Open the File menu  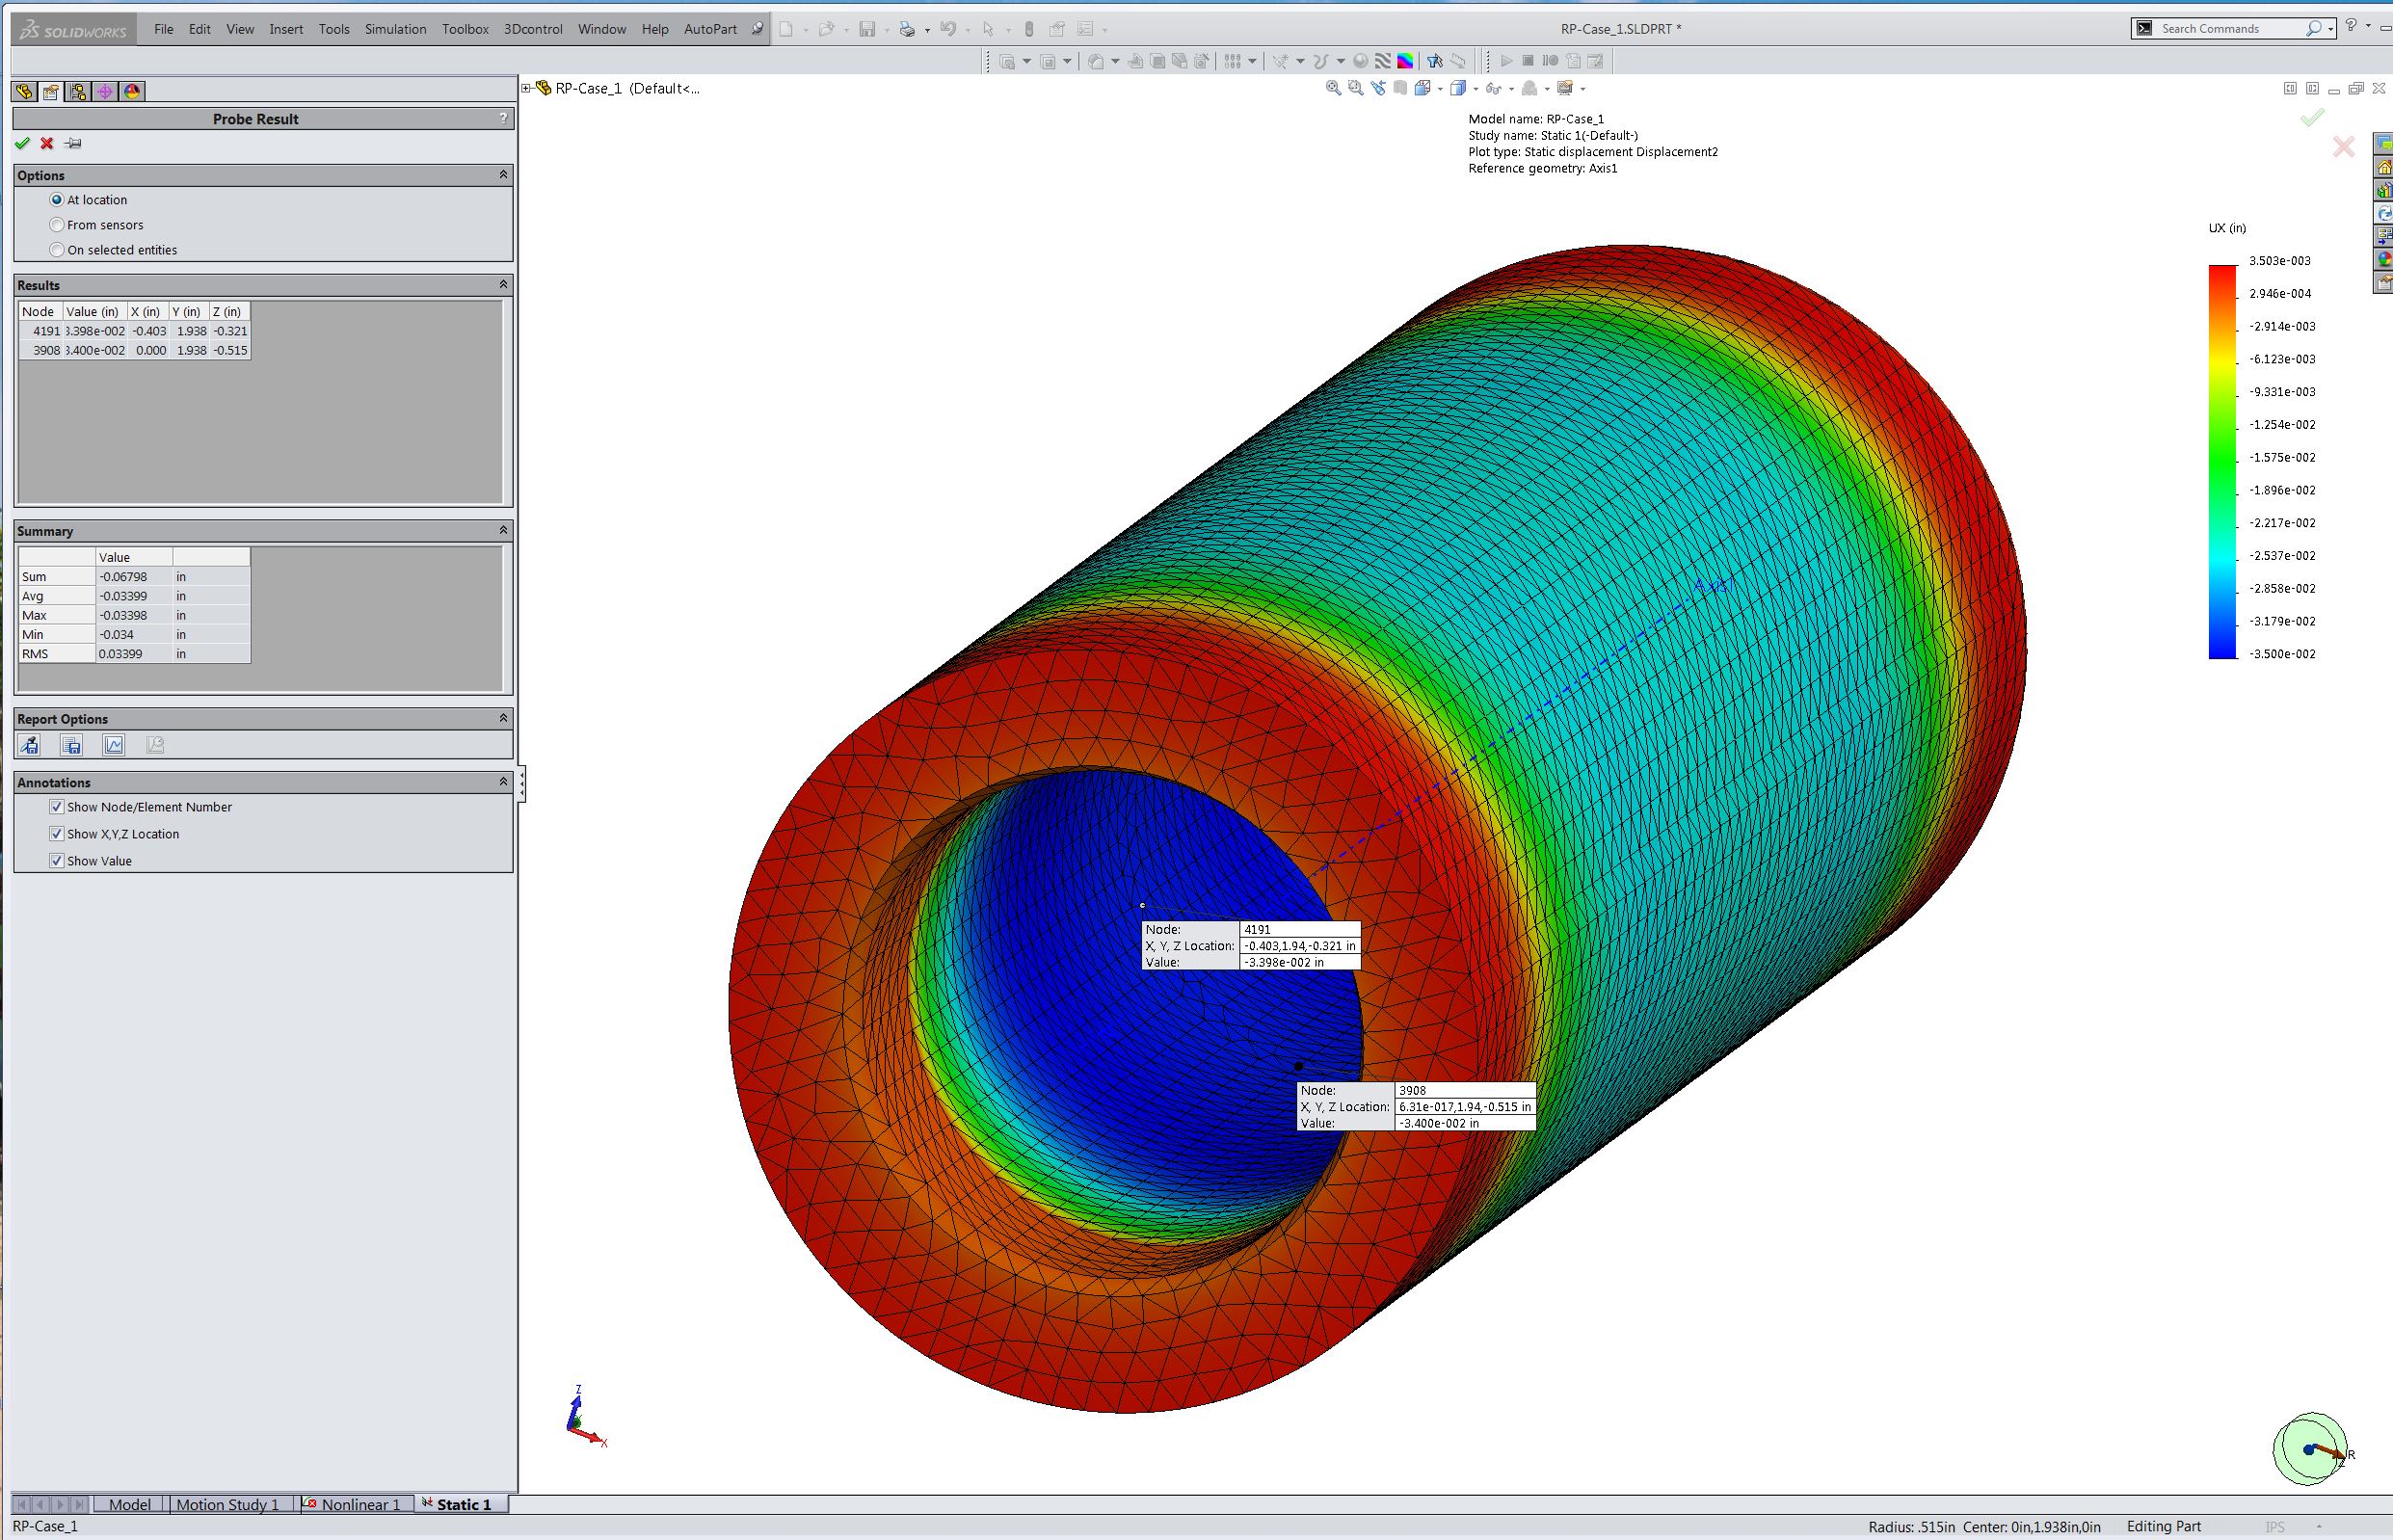pos(164,29)
